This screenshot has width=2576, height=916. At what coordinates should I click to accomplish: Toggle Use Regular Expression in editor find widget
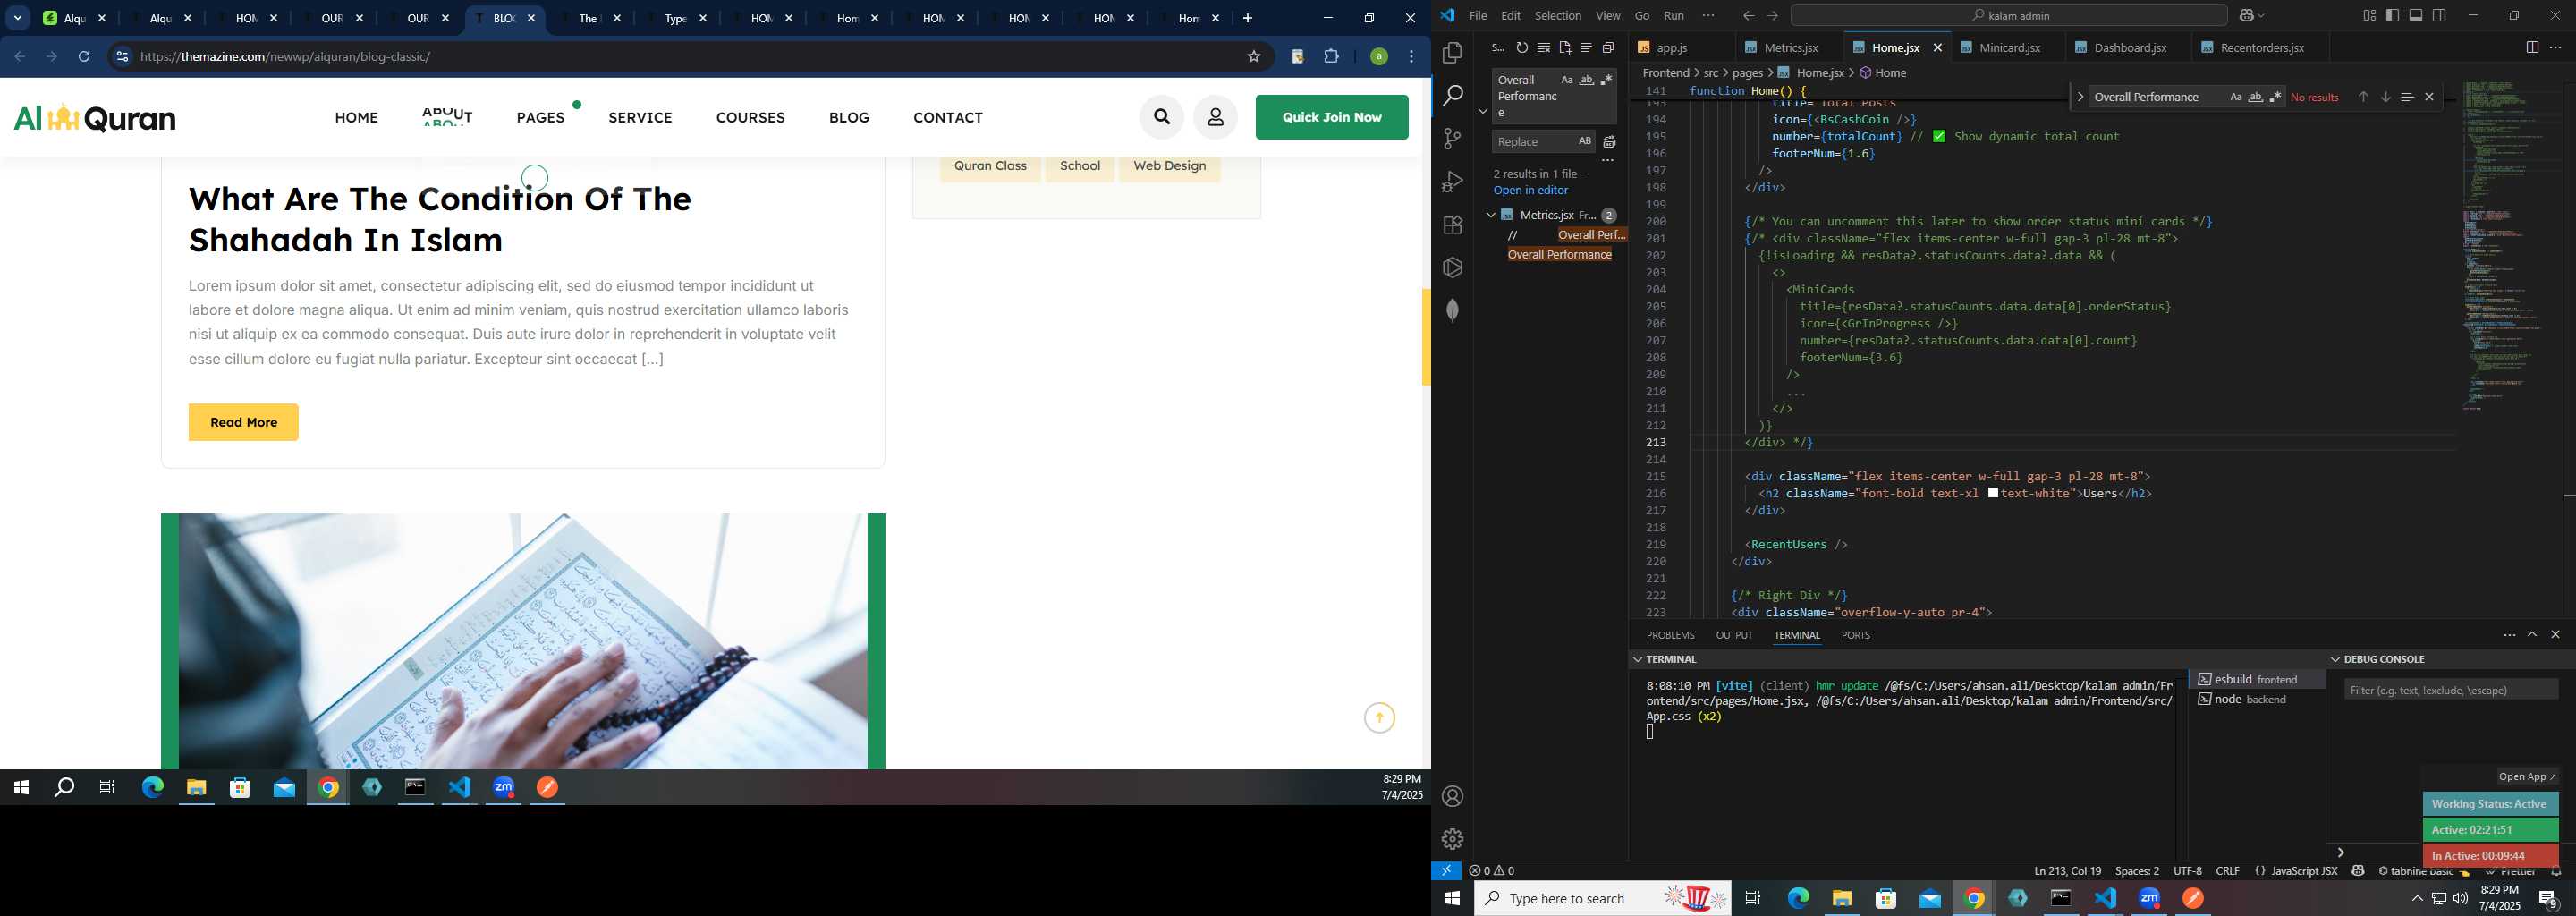[x=2275, y=97]
